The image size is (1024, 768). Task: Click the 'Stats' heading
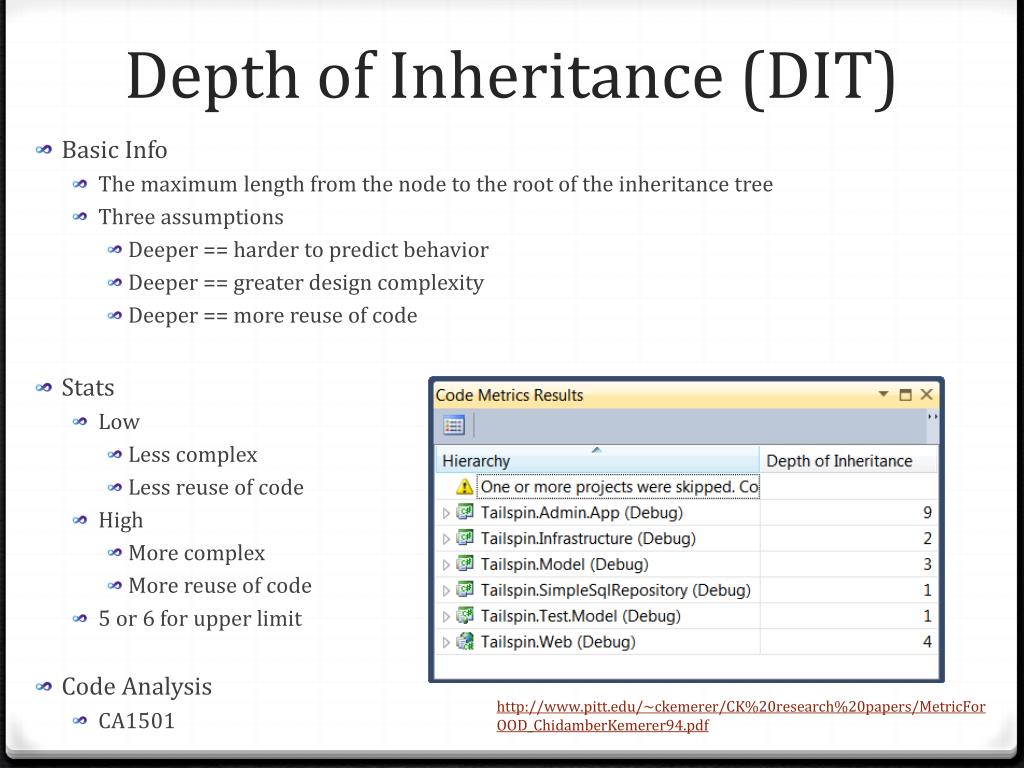point(88,388)
